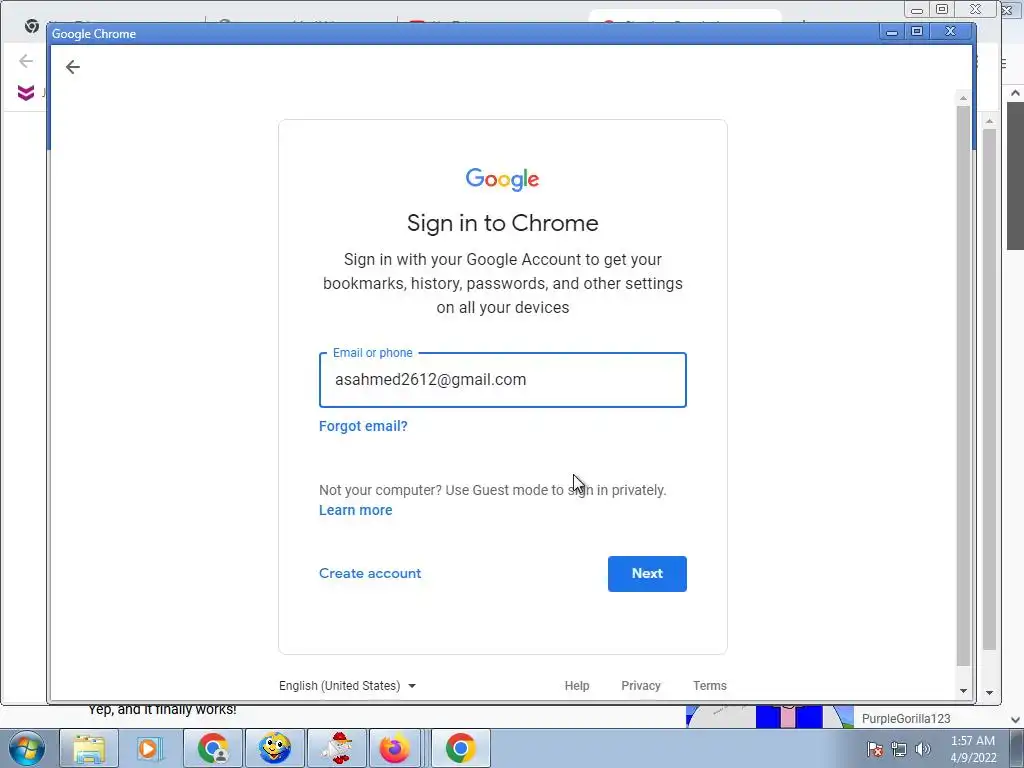The image size is (1024, 768).
Task: Click the purple bookmark icon in background browser
Action: [25, 93]
